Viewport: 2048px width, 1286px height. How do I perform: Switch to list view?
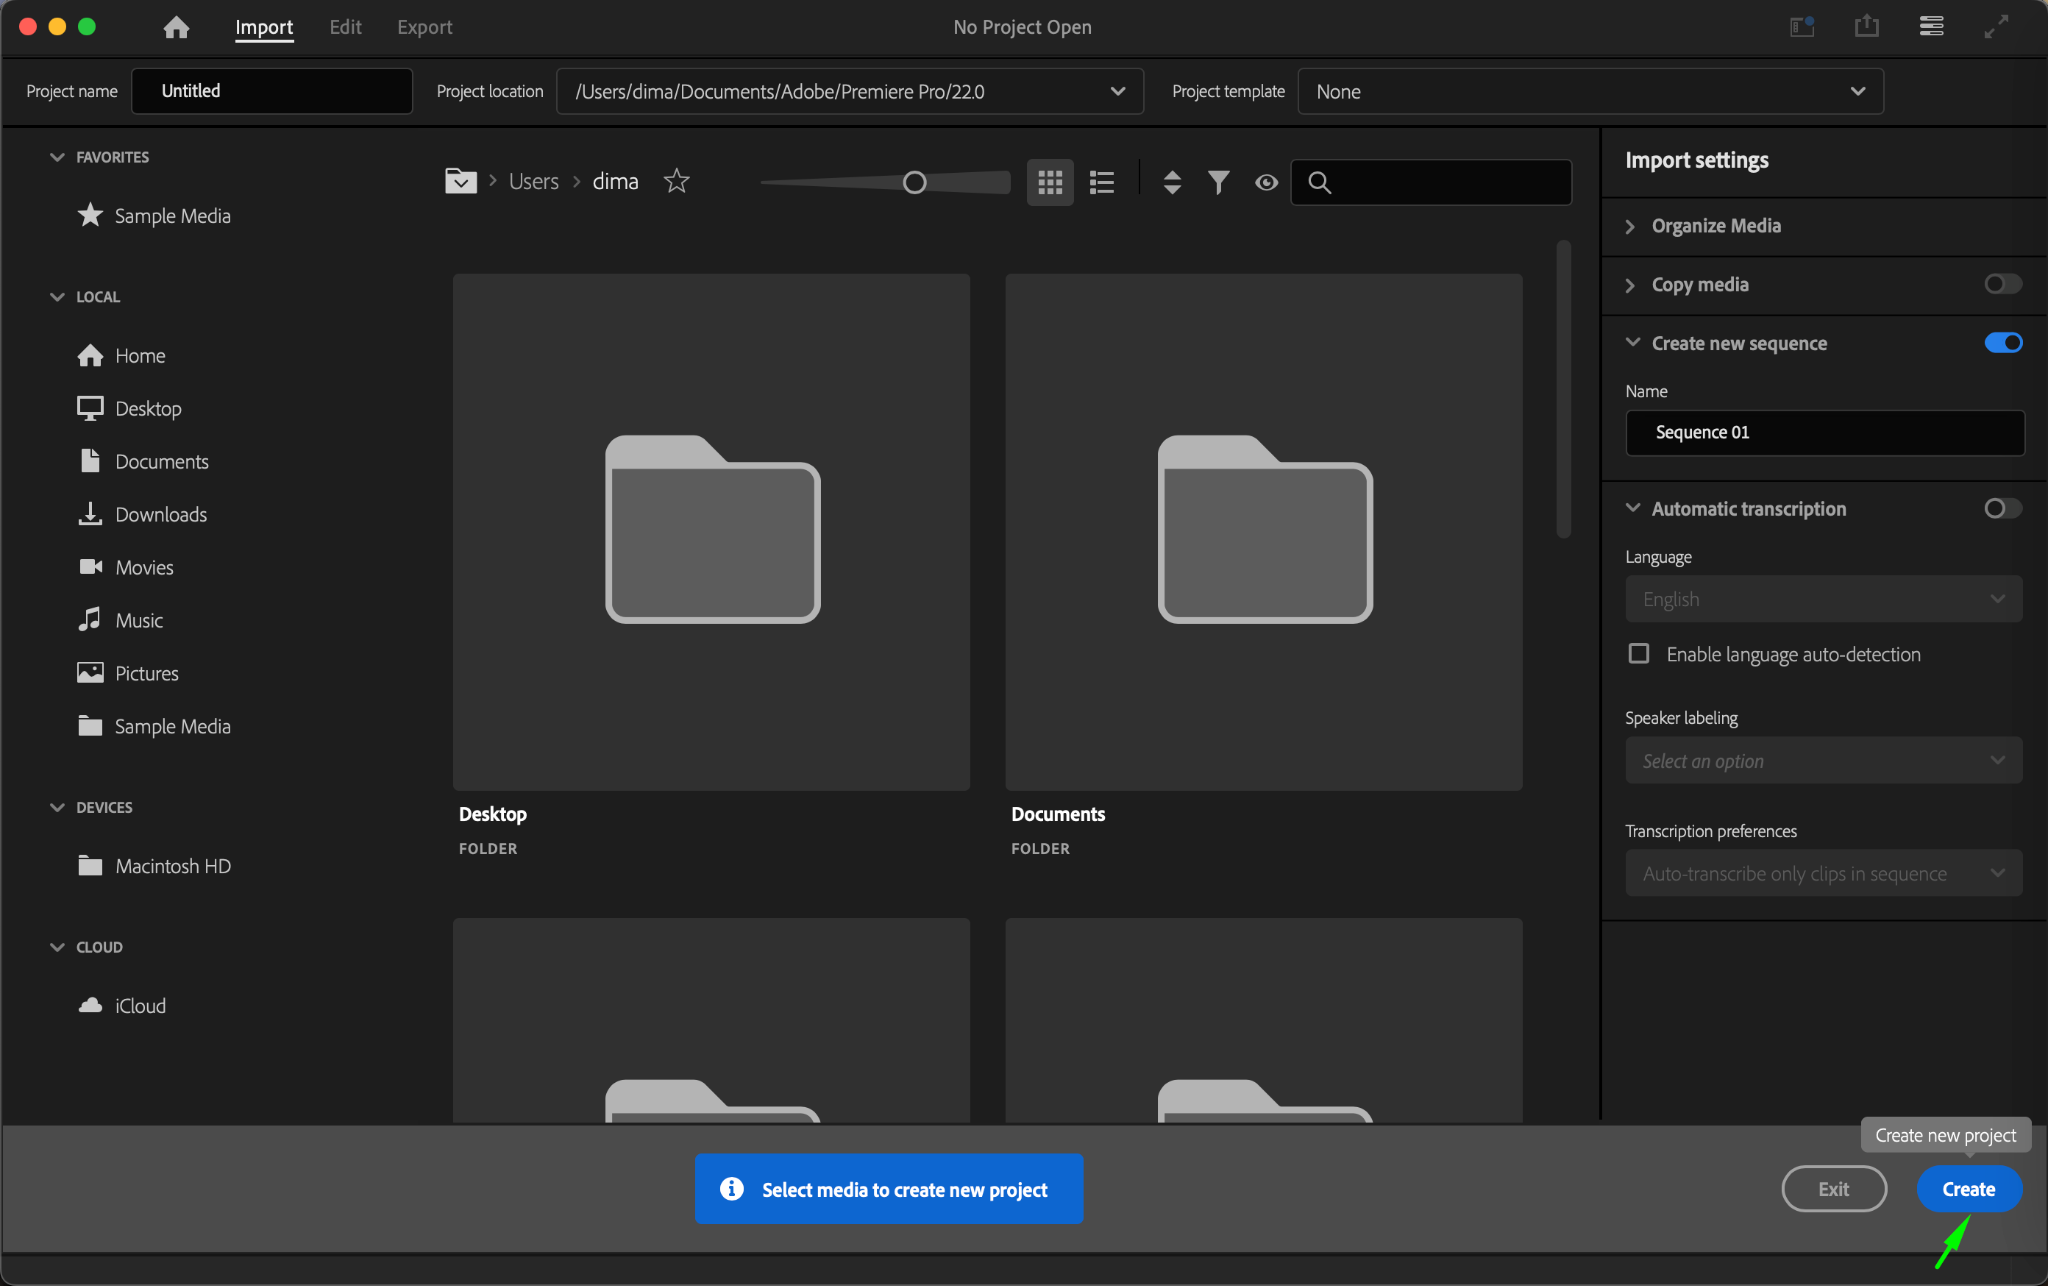click(x=1102, y=182)
